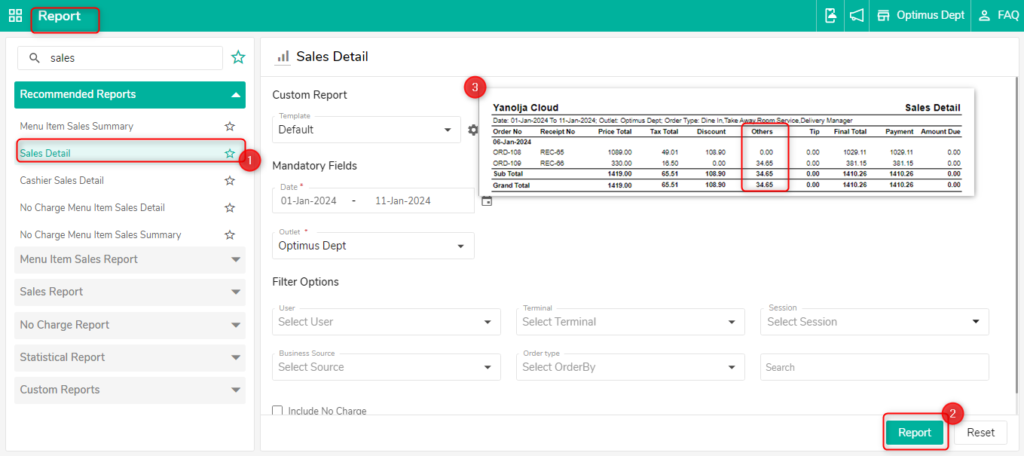Open the Business Source dropdown

(x=386, y=367)
